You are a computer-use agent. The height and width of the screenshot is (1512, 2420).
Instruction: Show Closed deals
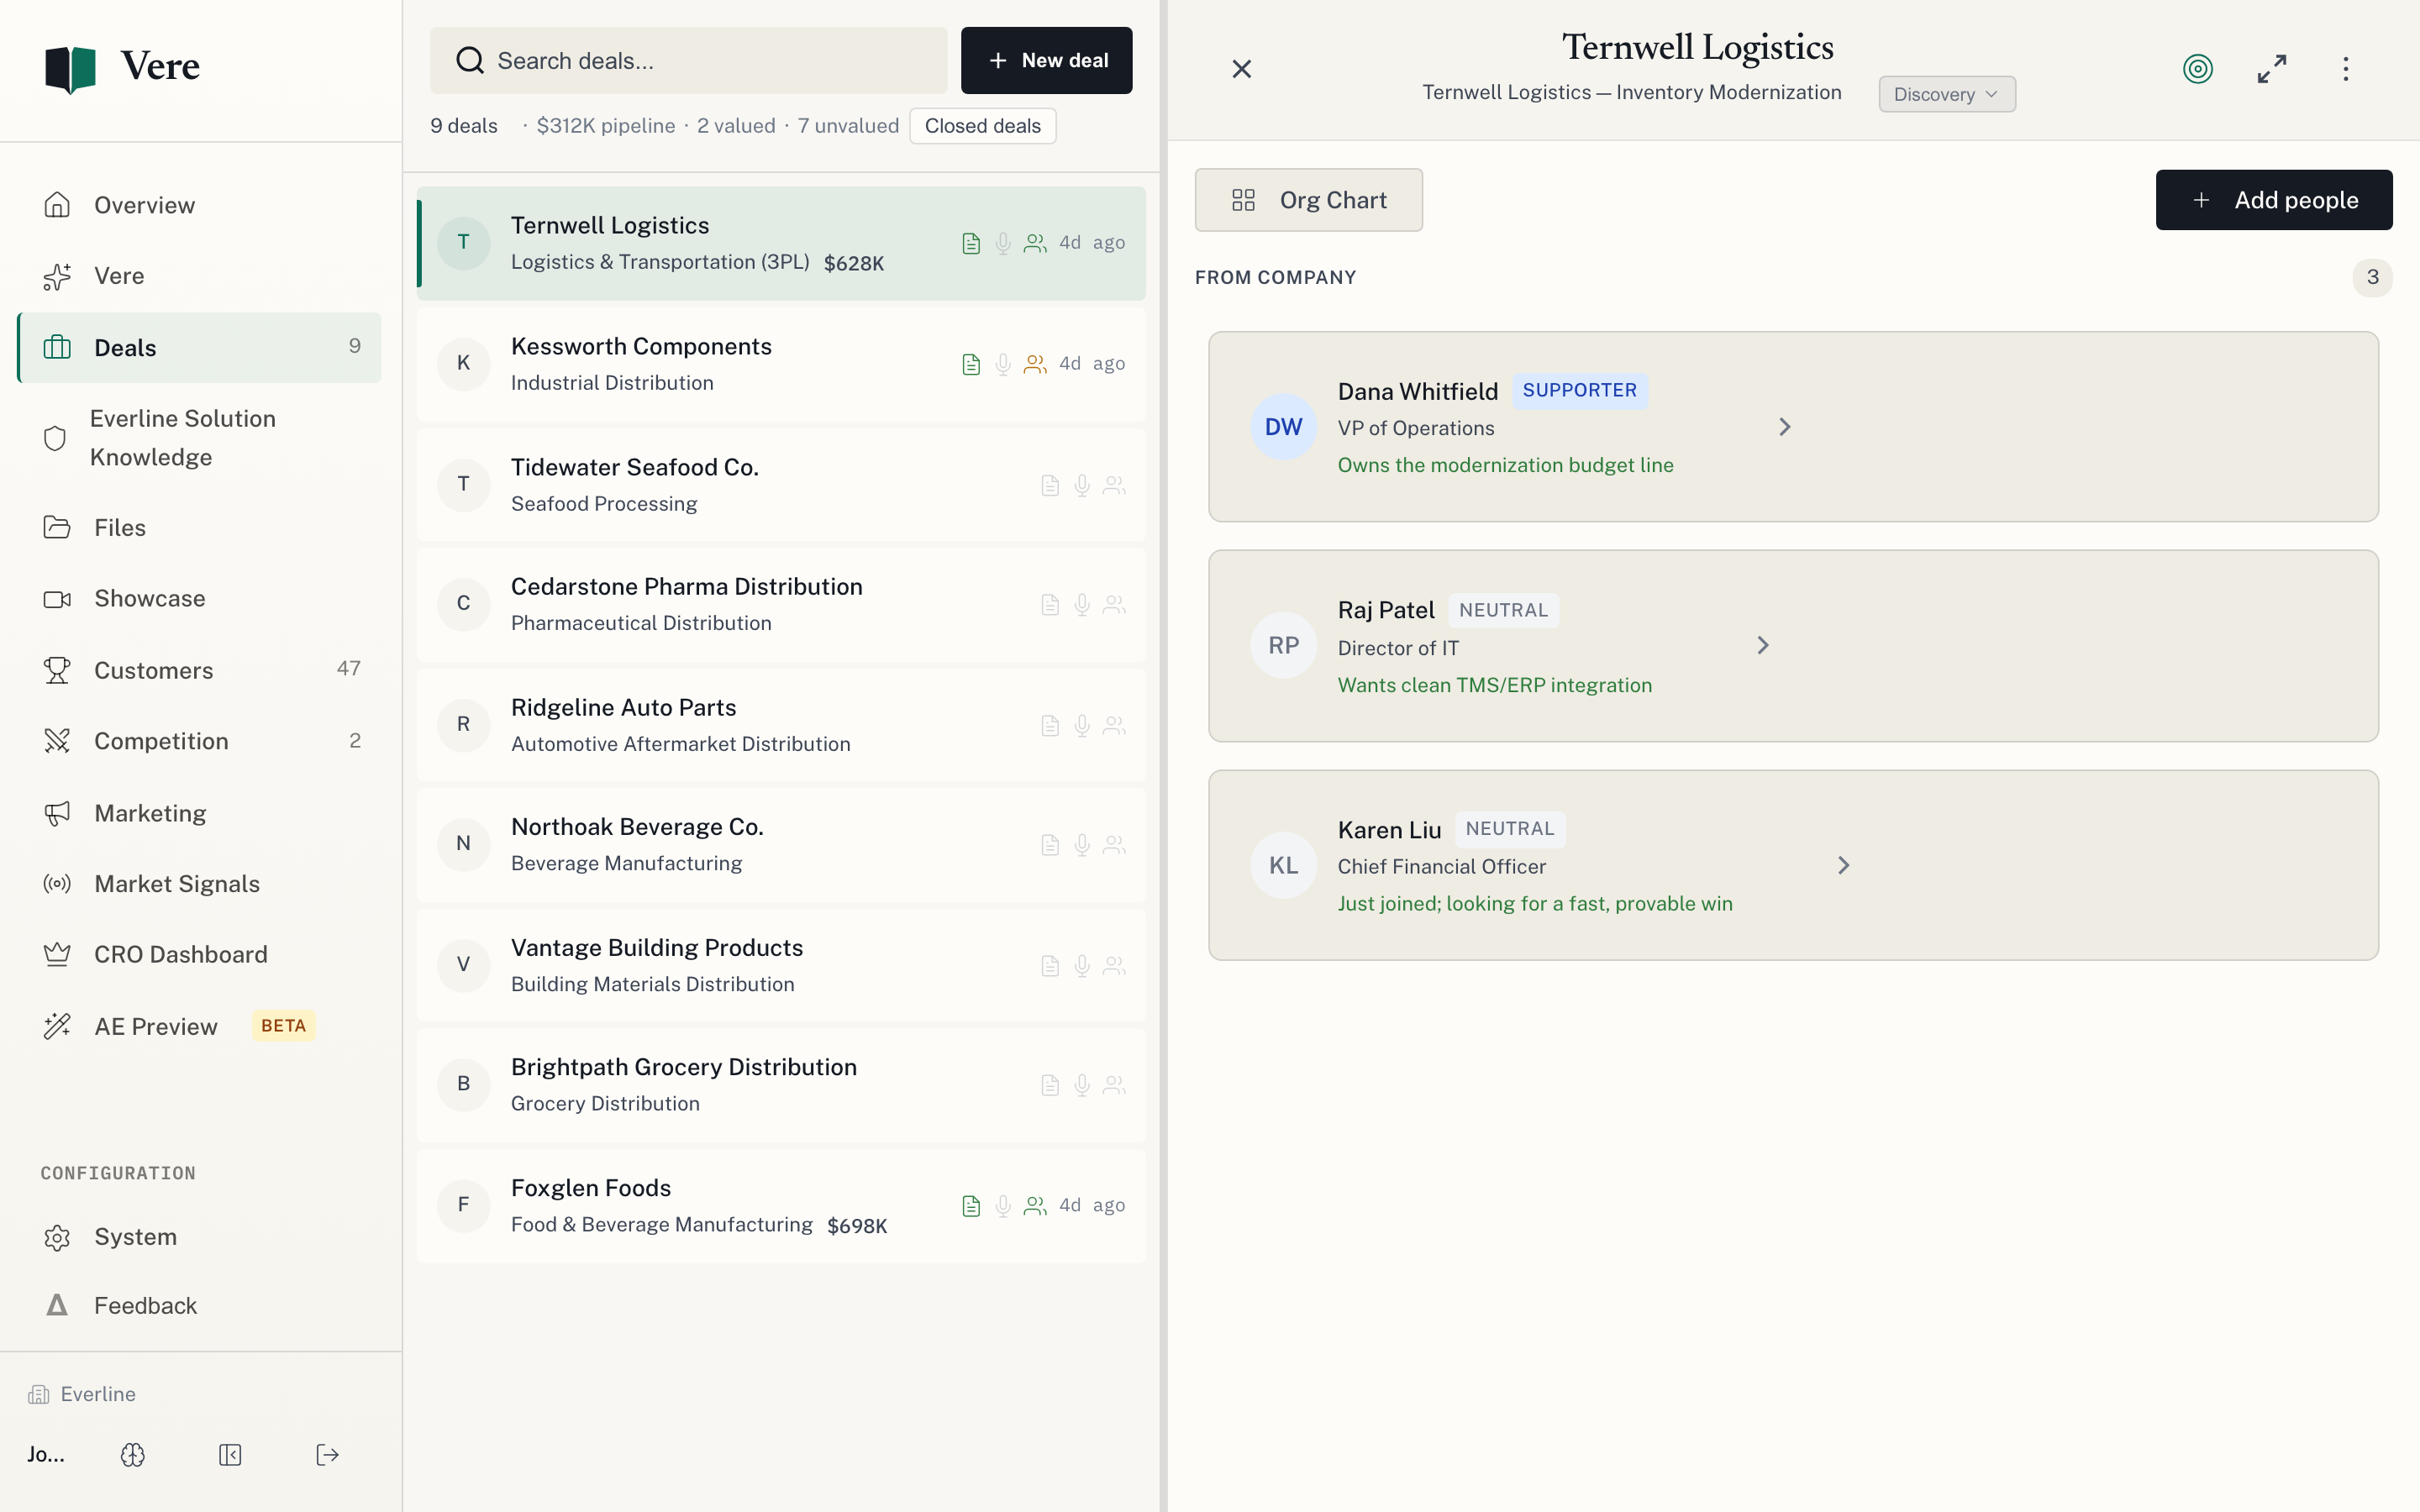[x=982, y=126]
